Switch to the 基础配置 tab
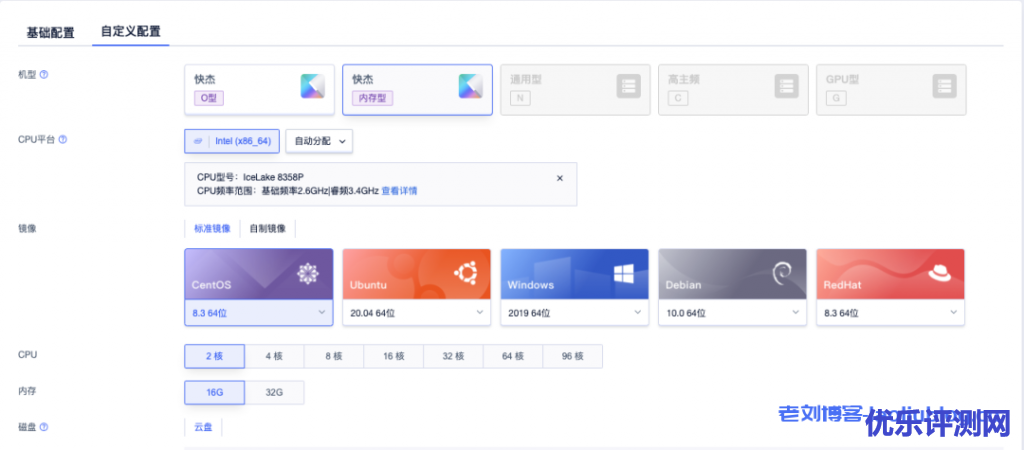 tap(50, 32)
